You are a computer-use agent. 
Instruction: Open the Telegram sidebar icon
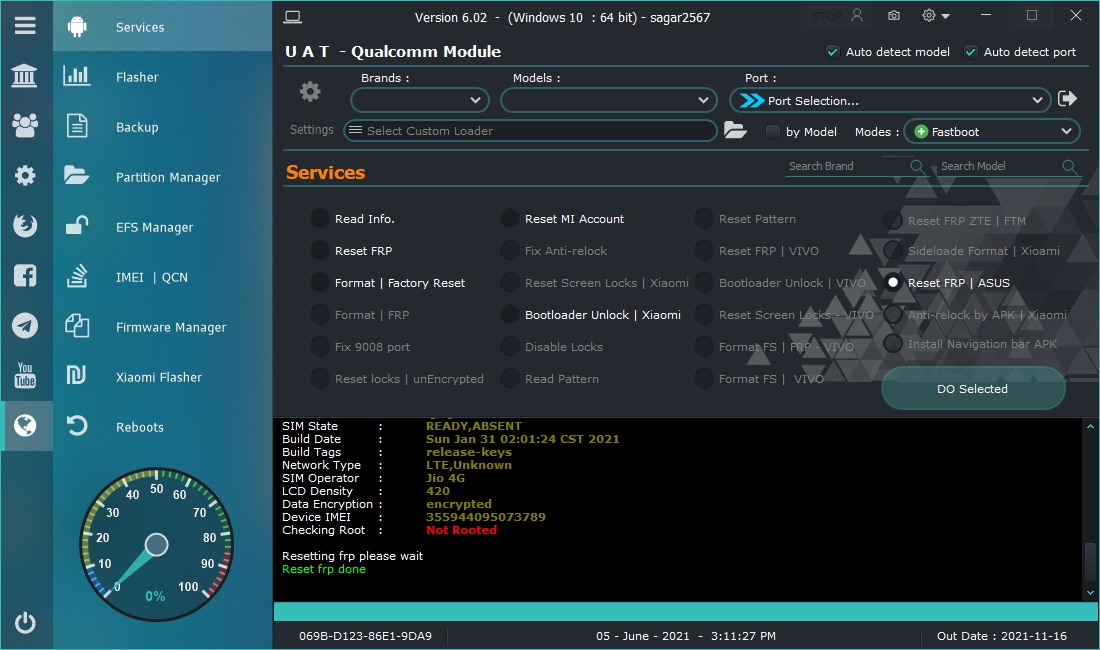pyautogui.click(x=25, y=325)
